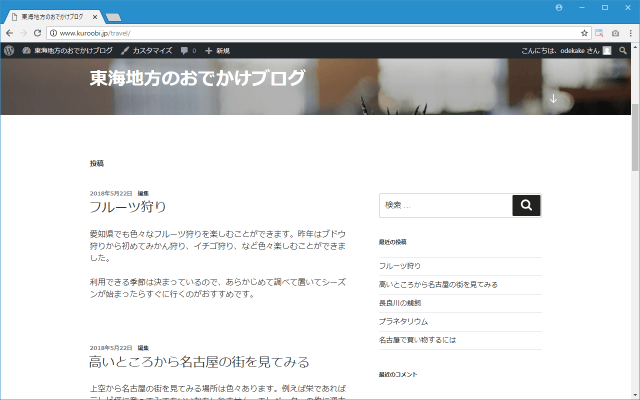The width and height of the screenshot is (640, 400).
Task: Click the 編集 link for 高いところから名古屋の街を見てみる post
Action: coord(143,348)
